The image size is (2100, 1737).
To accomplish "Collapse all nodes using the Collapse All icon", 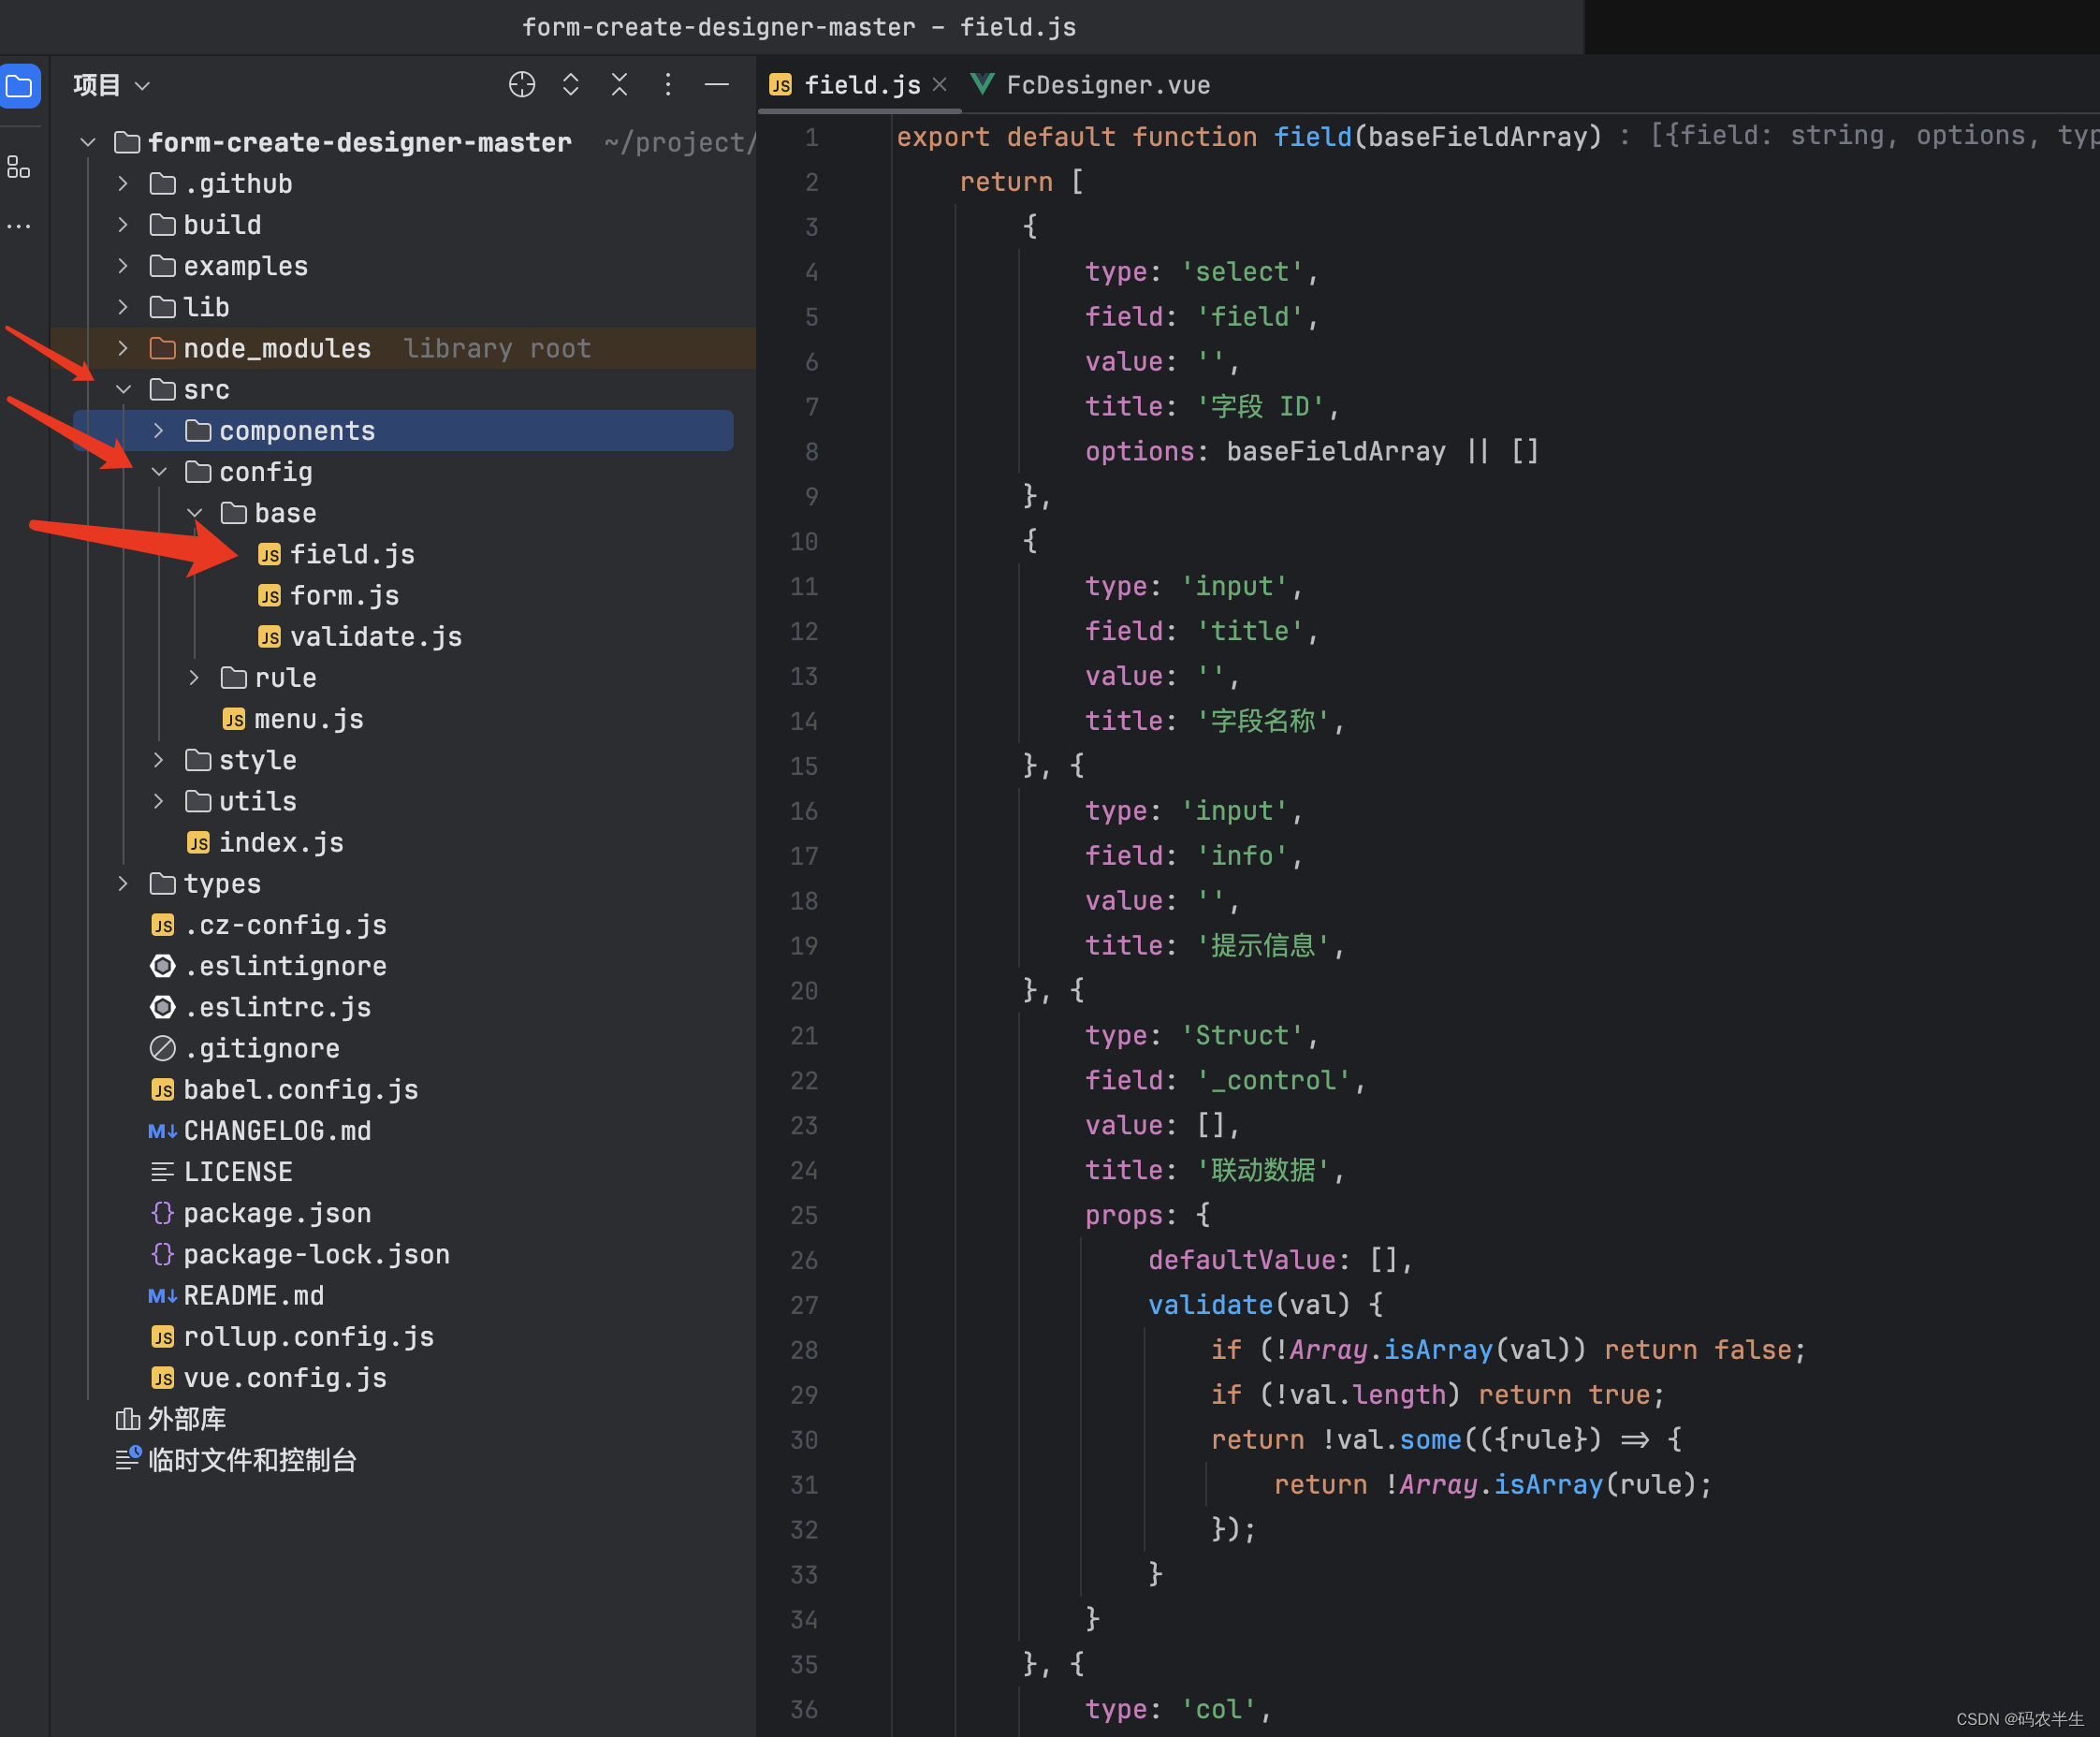I will pyautogui.click(x=619, y=85).
